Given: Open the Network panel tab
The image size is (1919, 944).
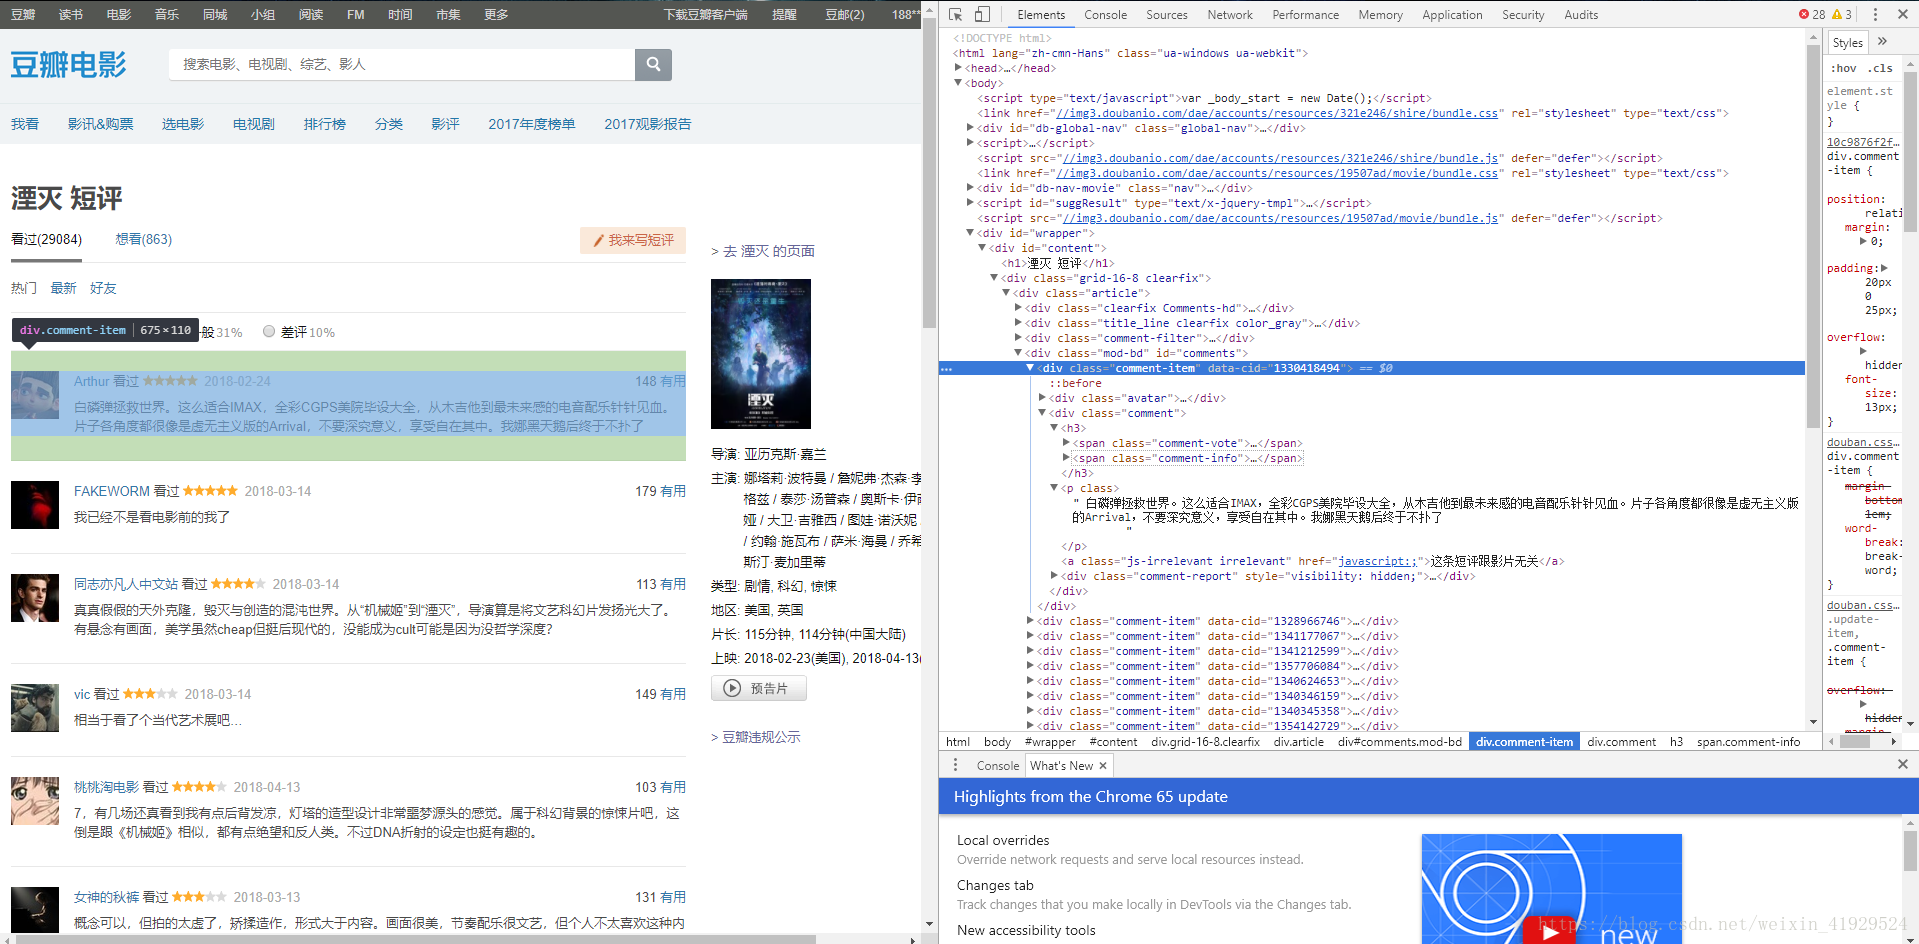Looking at the screenshot, I should 1230,14.
